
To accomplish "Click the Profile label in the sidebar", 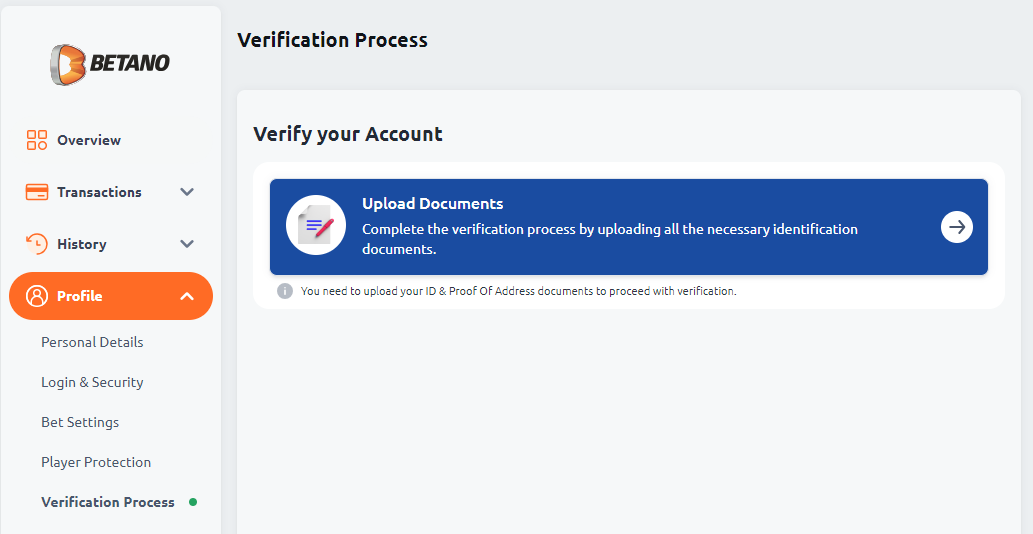I will (80, 296).
